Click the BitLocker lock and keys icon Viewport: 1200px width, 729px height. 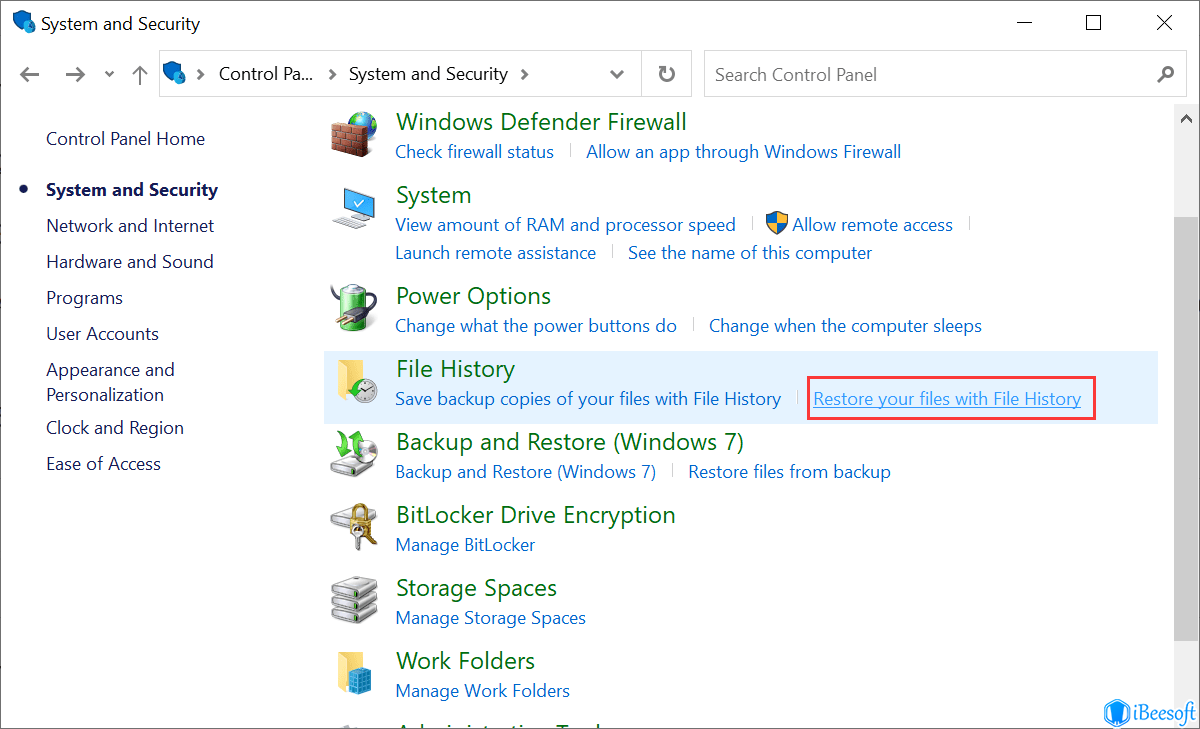[354, 527]
